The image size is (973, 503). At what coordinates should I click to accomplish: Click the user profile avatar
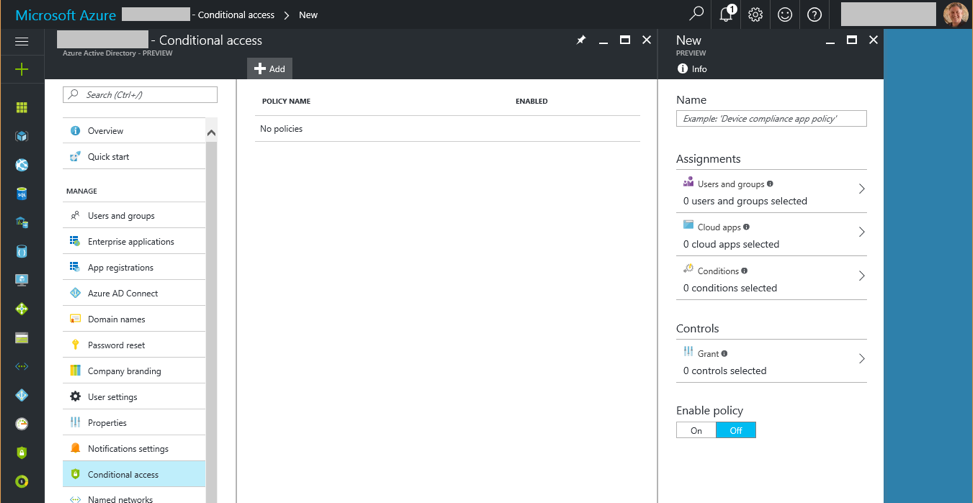click(x=955, y=14)
